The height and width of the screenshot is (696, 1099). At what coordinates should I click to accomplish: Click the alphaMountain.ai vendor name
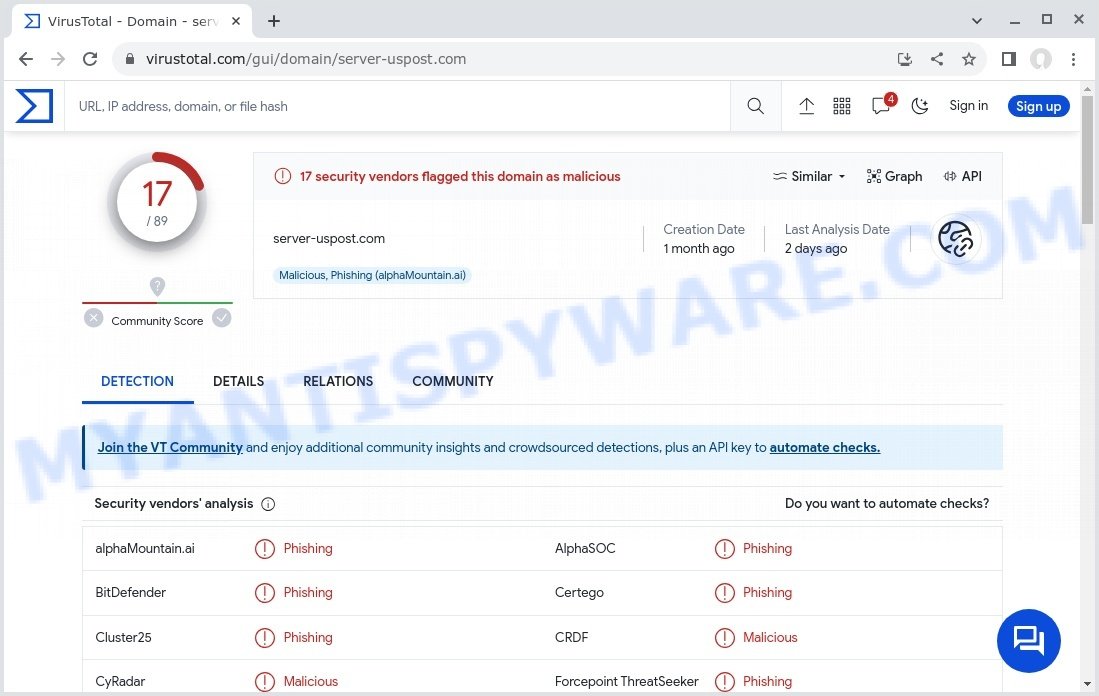145,549
